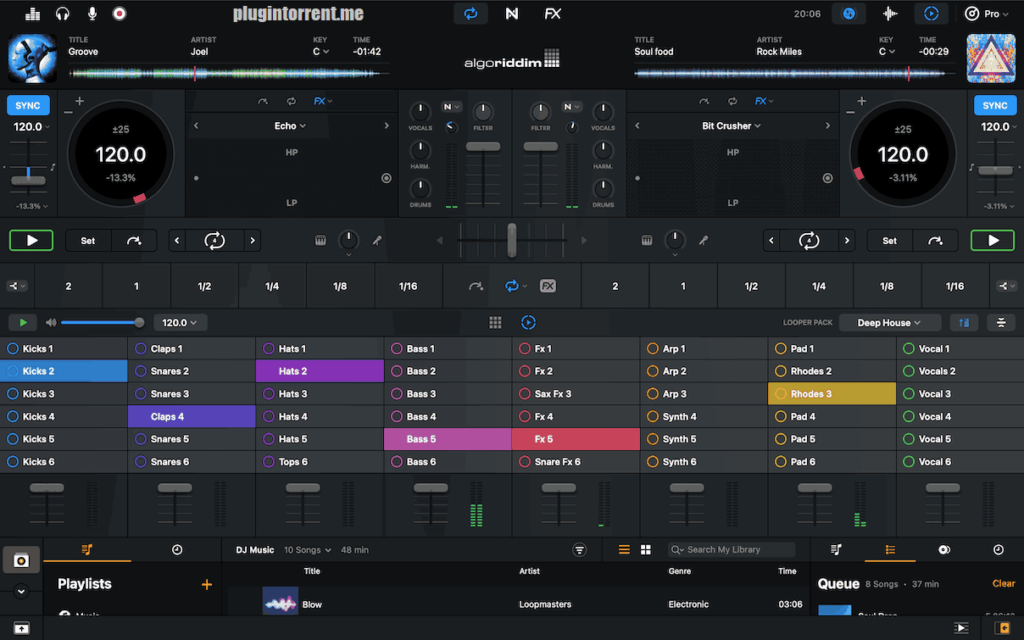Screen dimensions: 1024x640
Task: Toggle the Hats 2 loop cell
Action: click(x=320, y=371)
